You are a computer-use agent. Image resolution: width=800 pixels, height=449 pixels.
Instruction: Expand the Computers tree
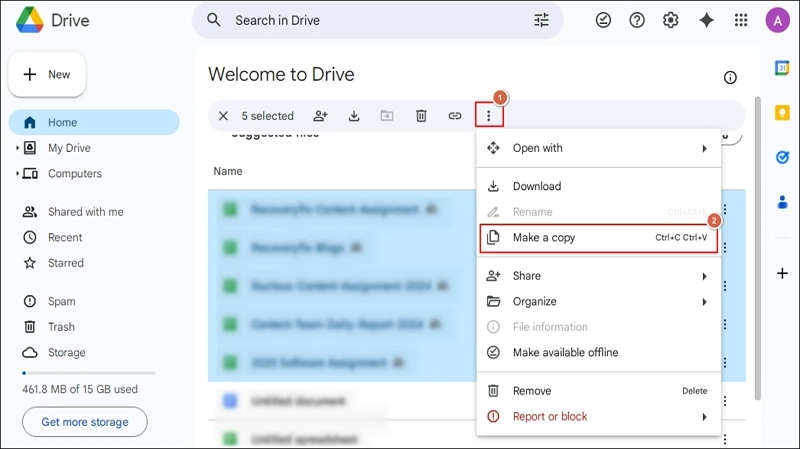[x=18, y=174]
